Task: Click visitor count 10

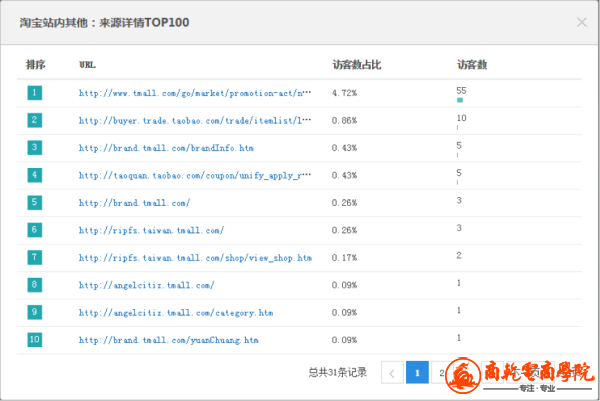Action: 461,118
